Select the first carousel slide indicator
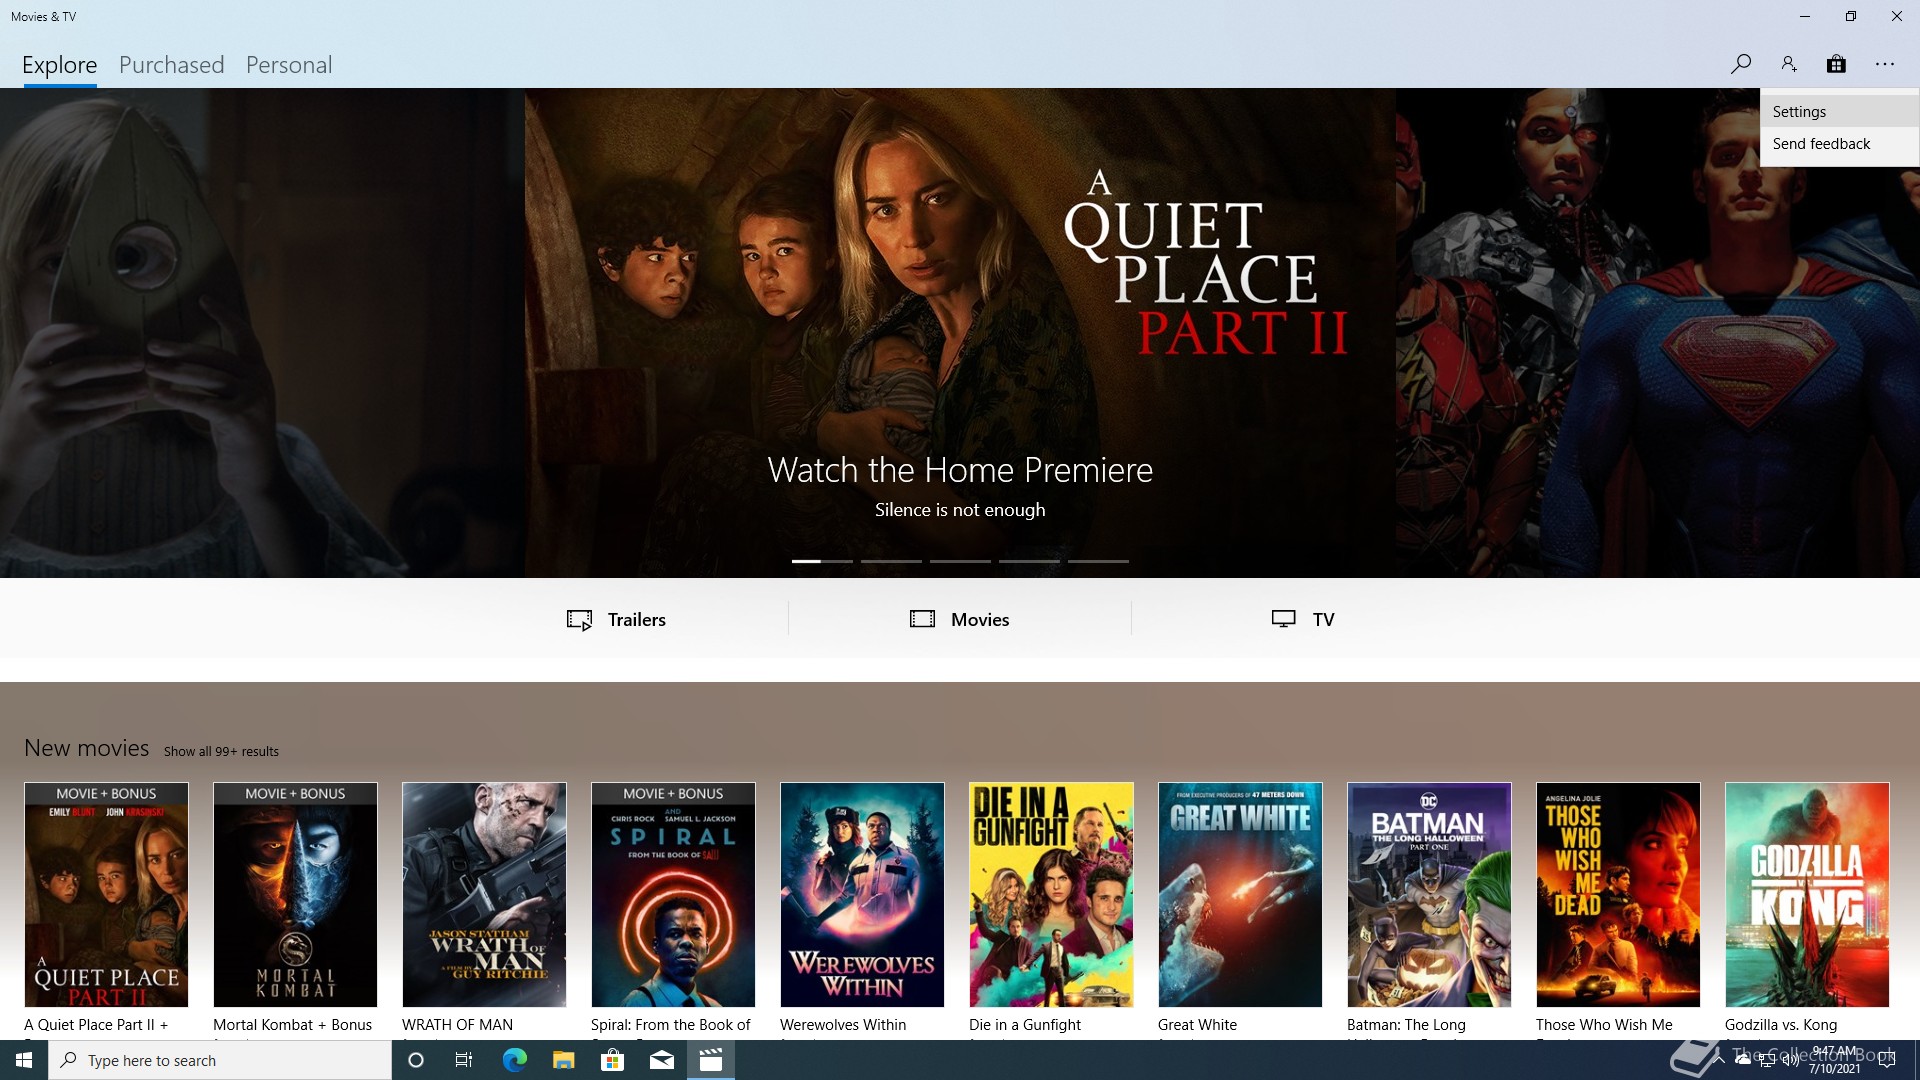Viewport: 1920px width, 1080px height. [822, 561]
